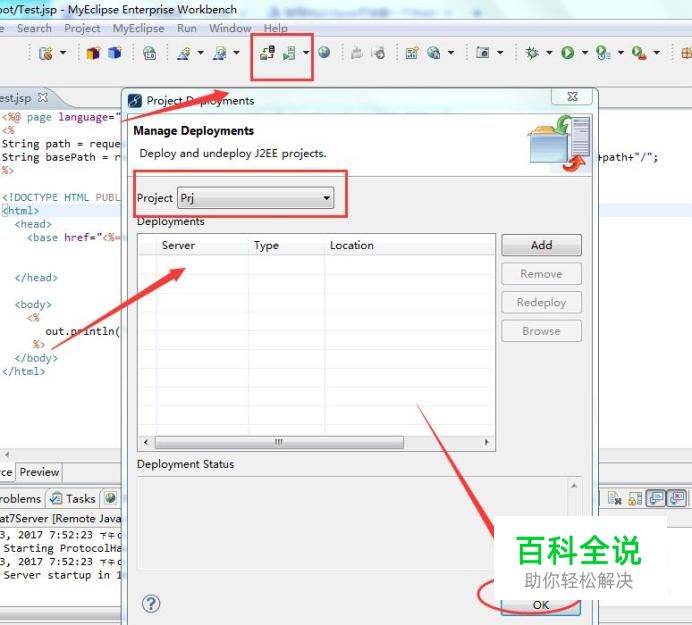Click the orange perspective icon at the toolbar edge
This screenshot has height=625, width=692.
click(687, 53)
